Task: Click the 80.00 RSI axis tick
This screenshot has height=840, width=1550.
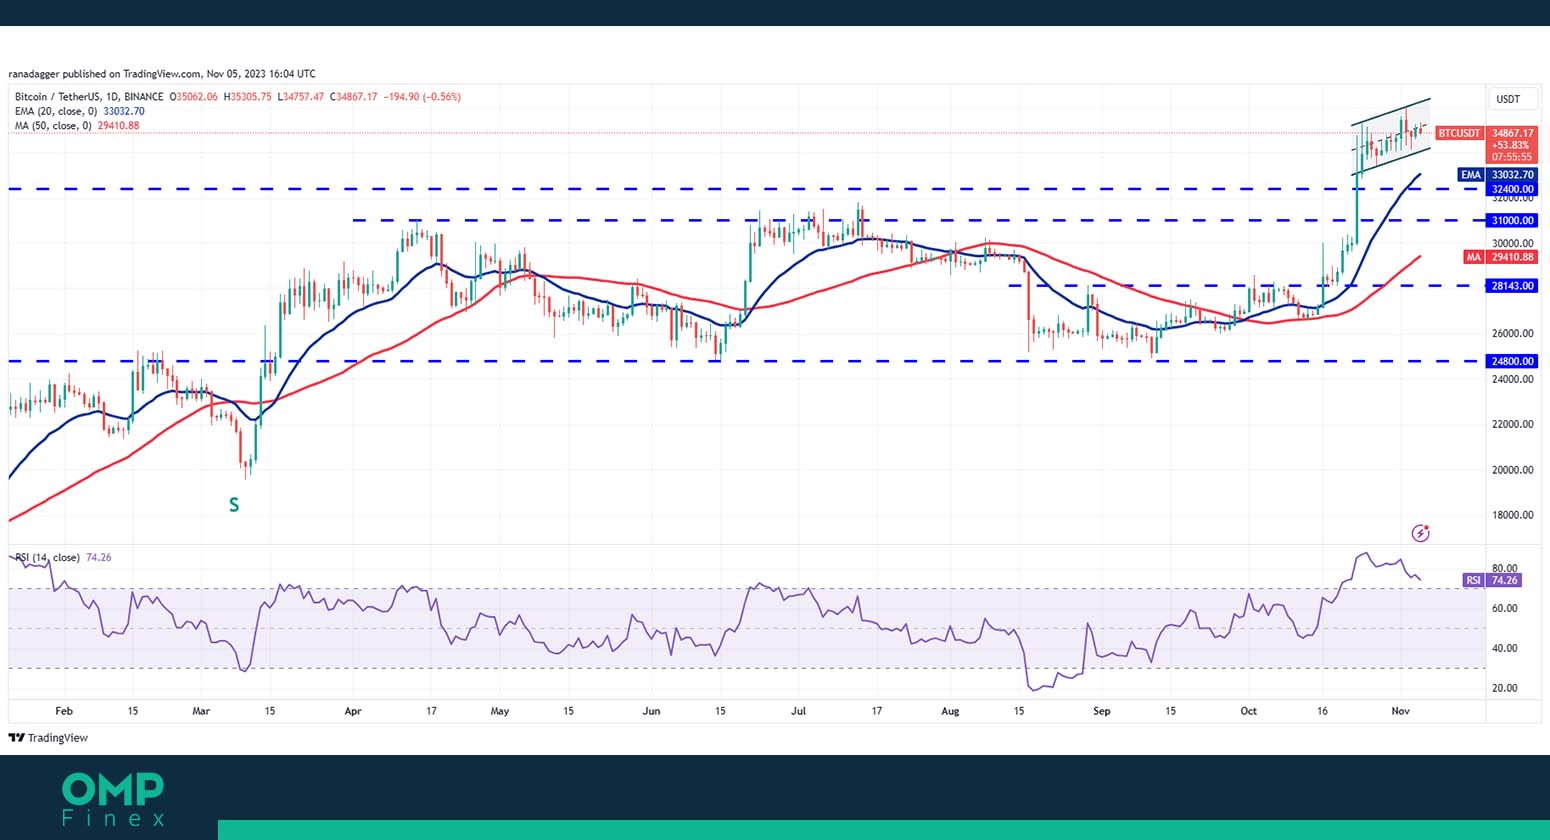Action: [x=1505, y=568]
